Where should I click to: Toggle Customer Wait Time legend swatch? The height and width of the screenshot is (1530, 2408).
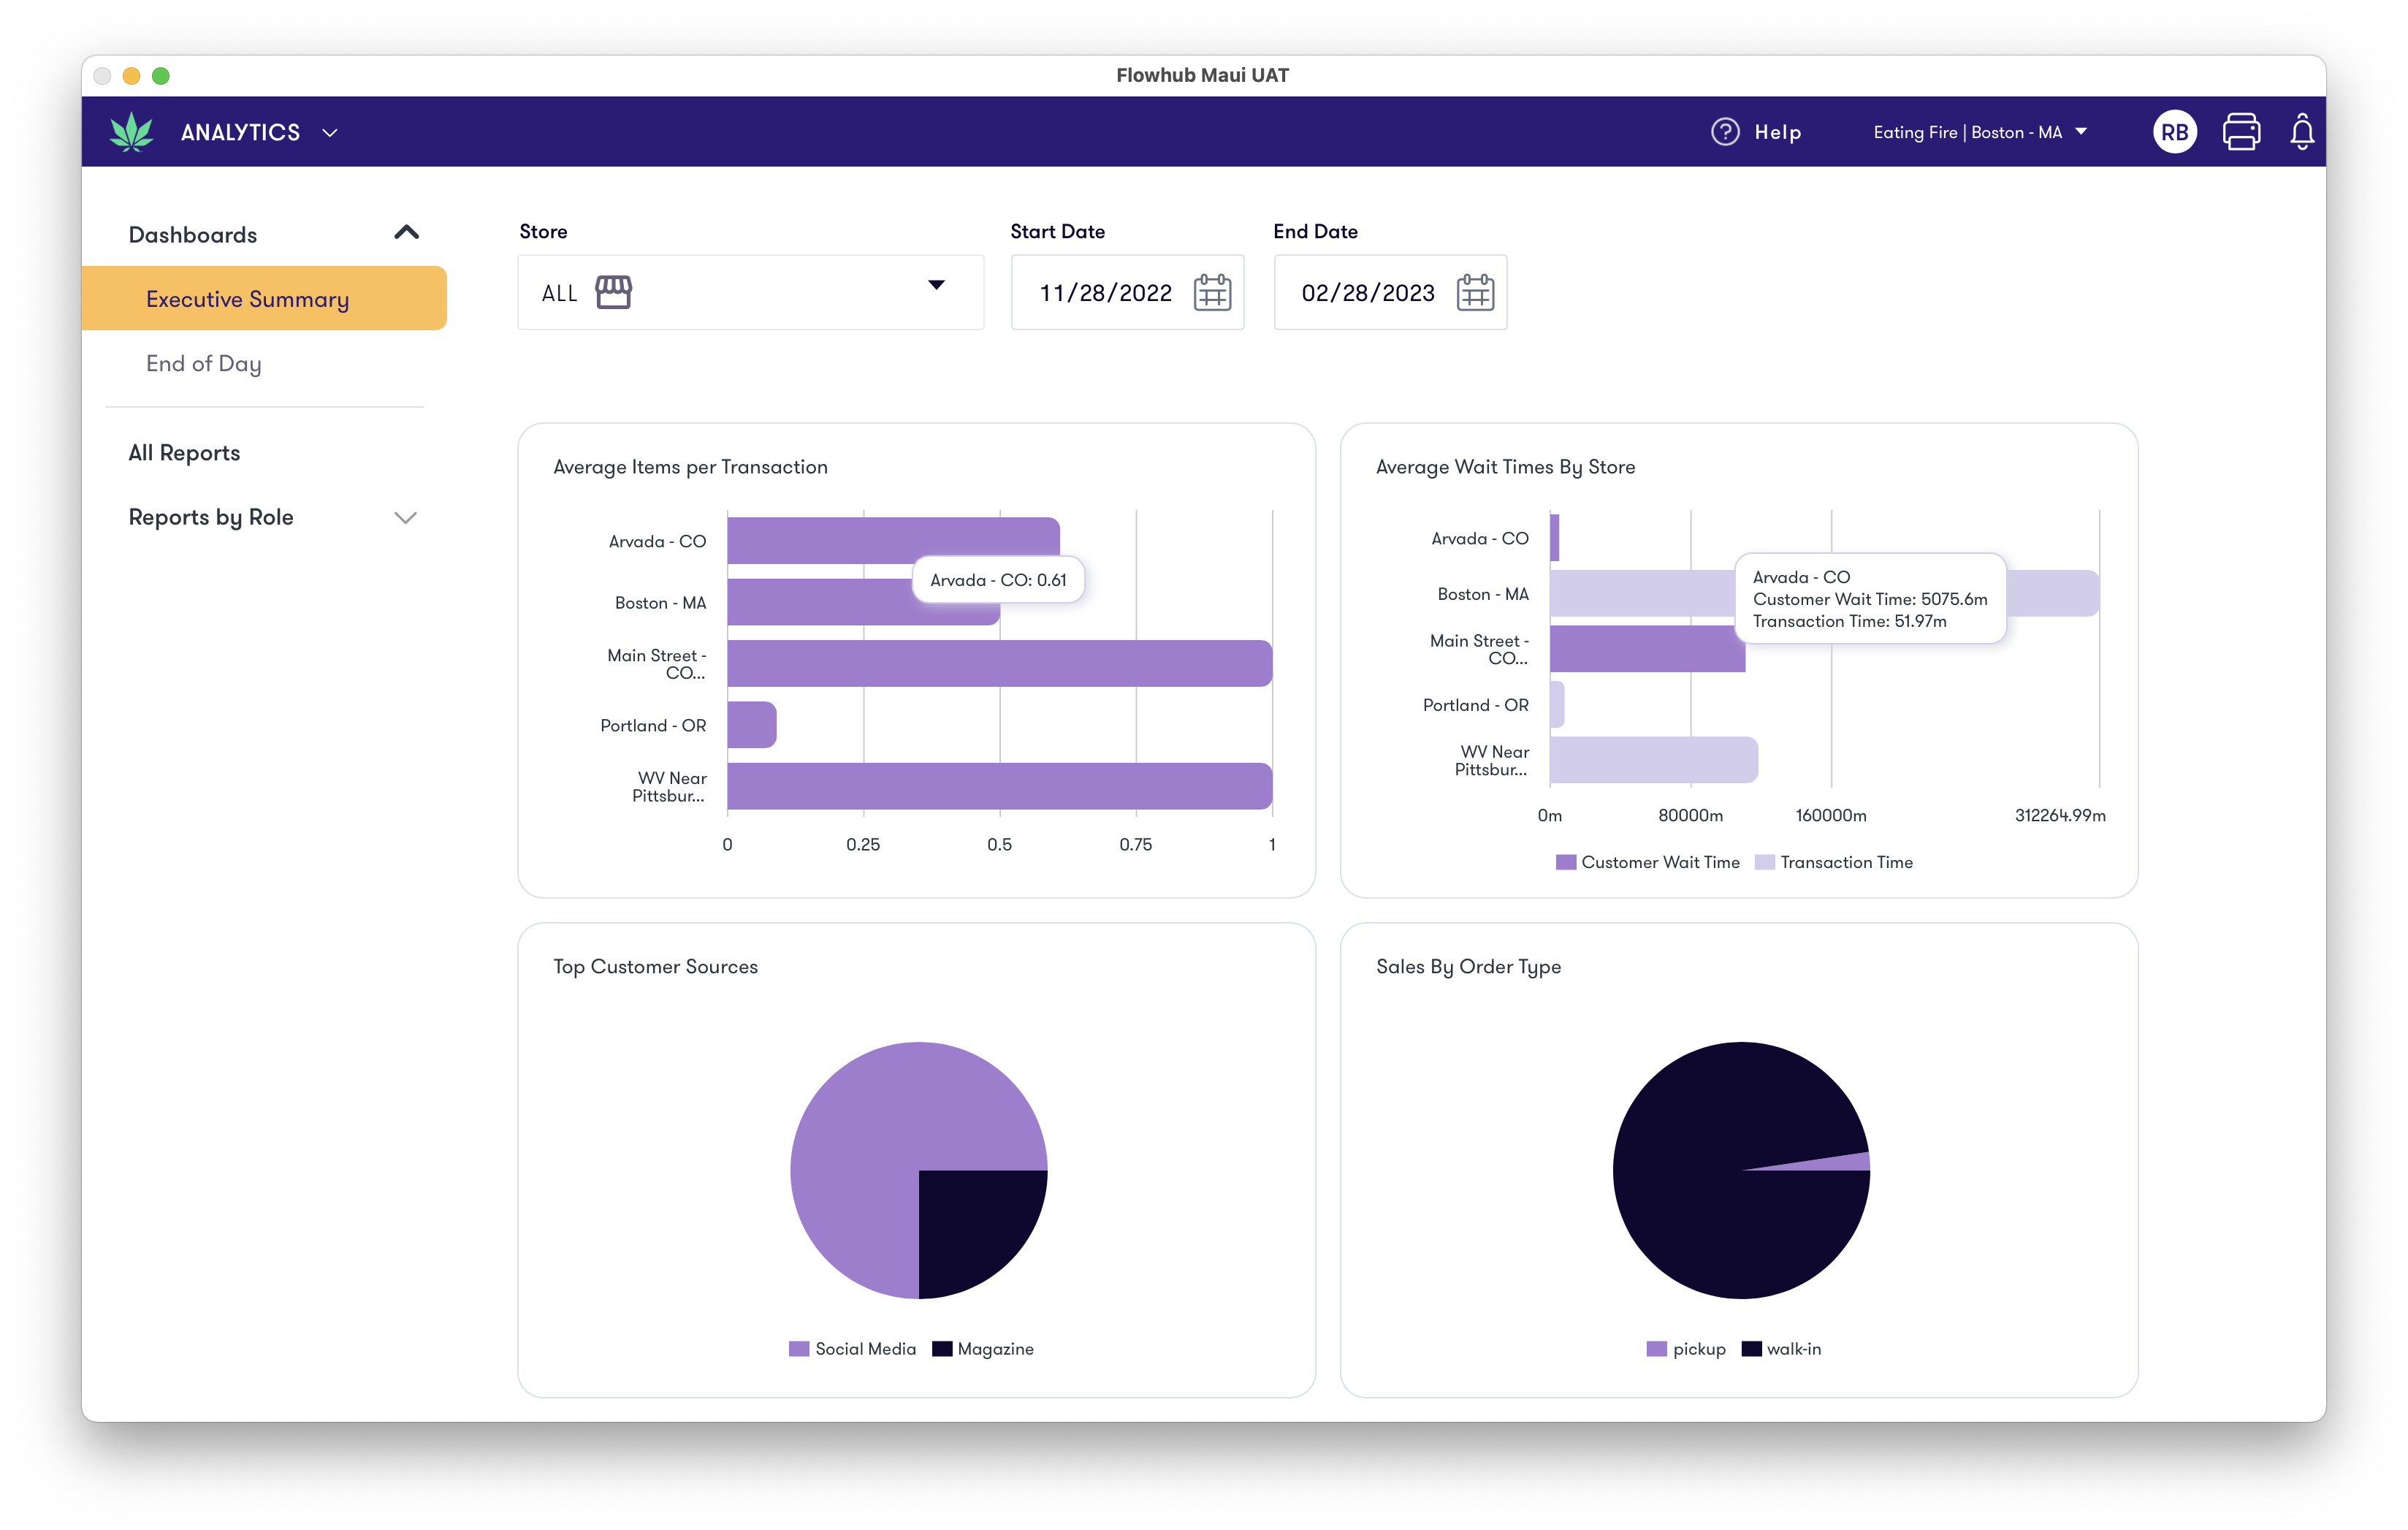1565,862
